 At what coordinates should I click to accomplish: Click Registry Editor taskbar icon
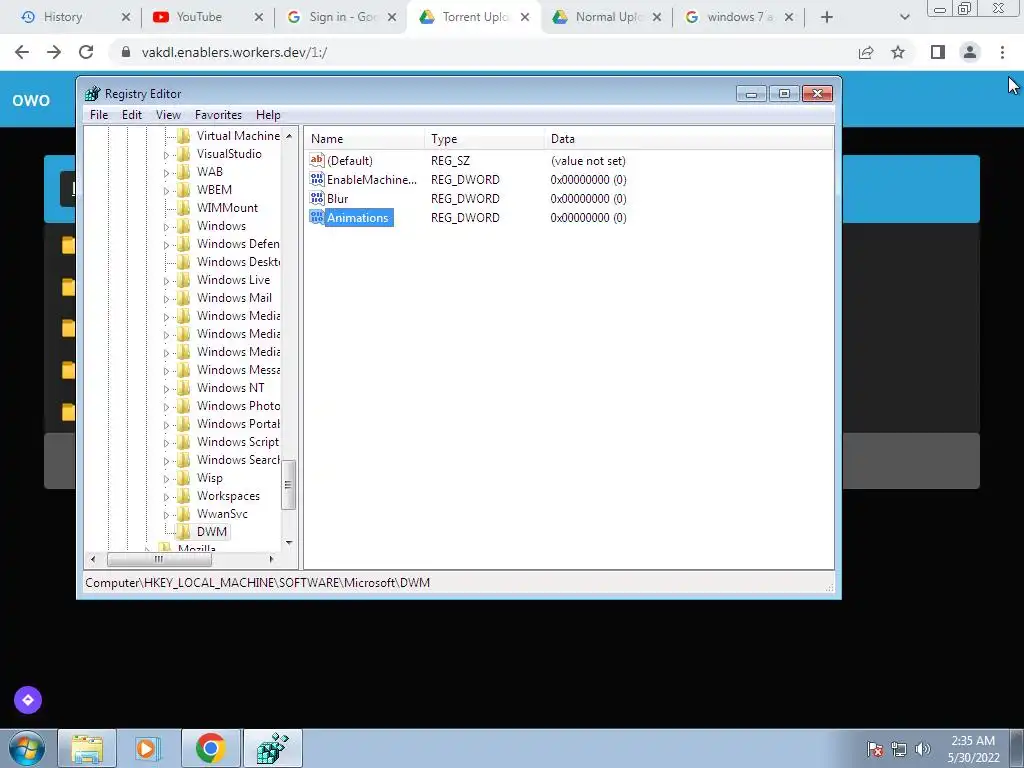(x=272, y=748)
